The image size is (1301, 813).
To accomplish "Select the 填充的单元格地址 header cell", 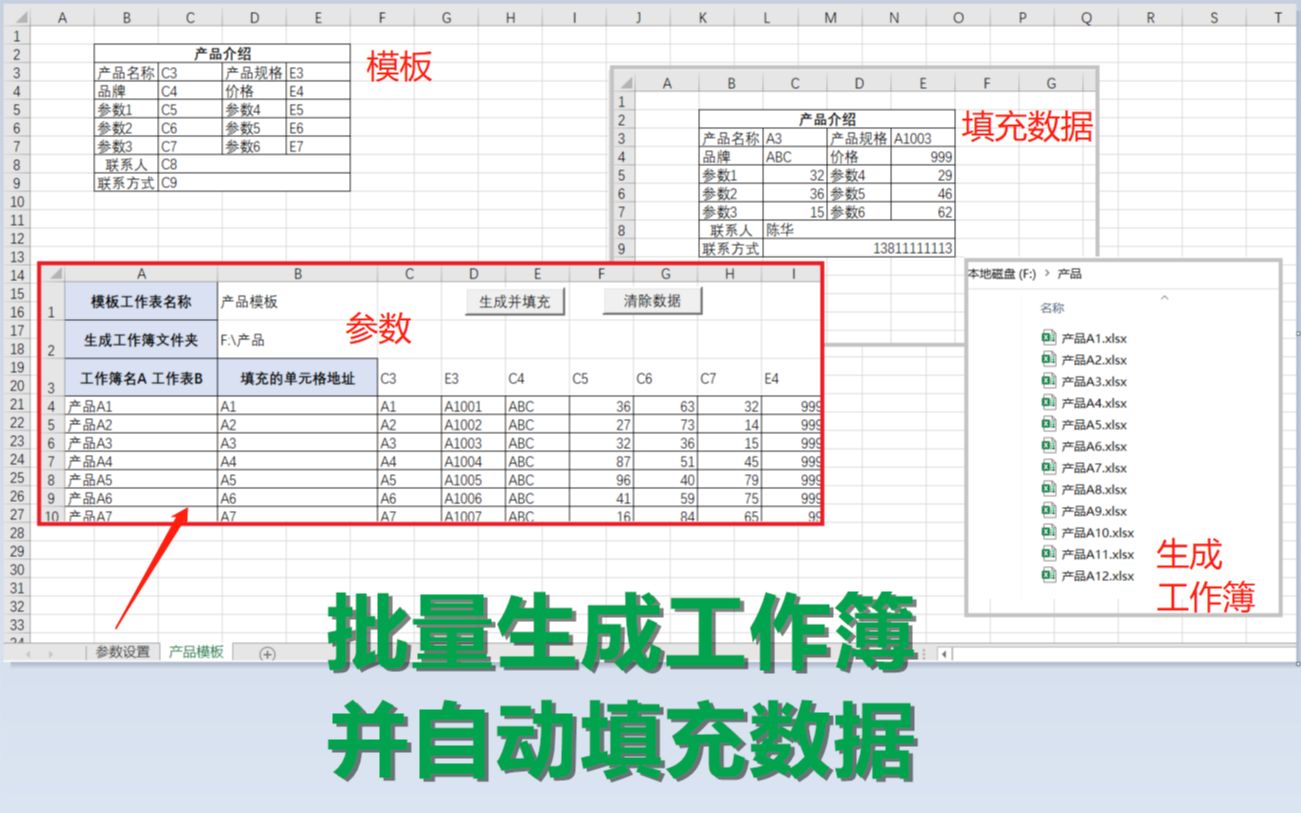I will pyautogui.click(x=298, y=378).
